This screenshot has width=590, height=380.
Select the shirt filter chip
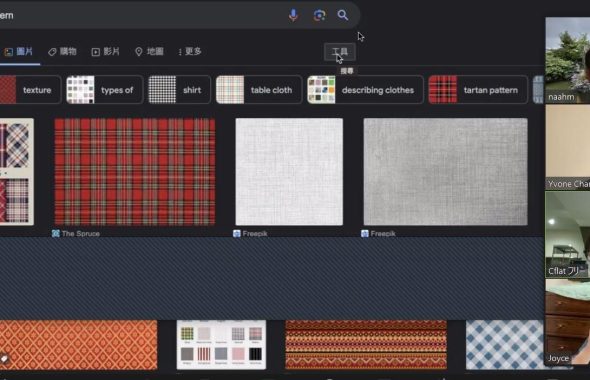click(179, 90)
